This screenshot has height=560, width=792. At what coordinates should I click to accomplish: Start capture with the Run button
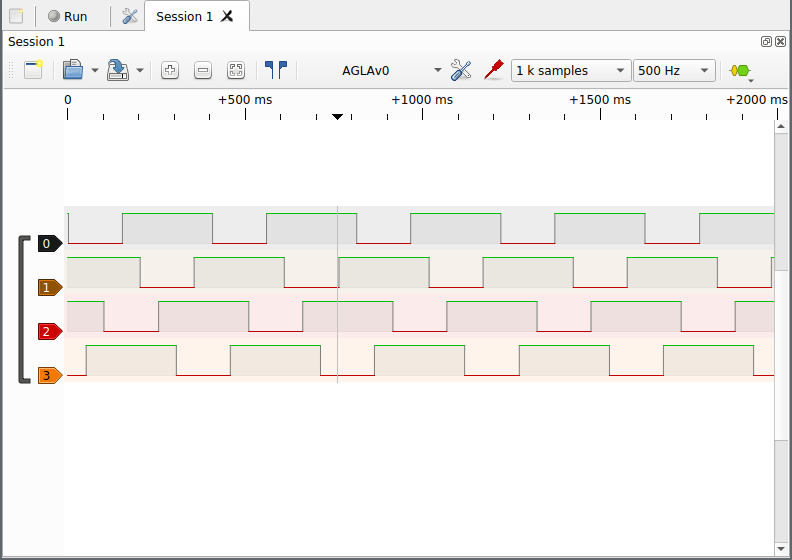click(x=68, y=16)
